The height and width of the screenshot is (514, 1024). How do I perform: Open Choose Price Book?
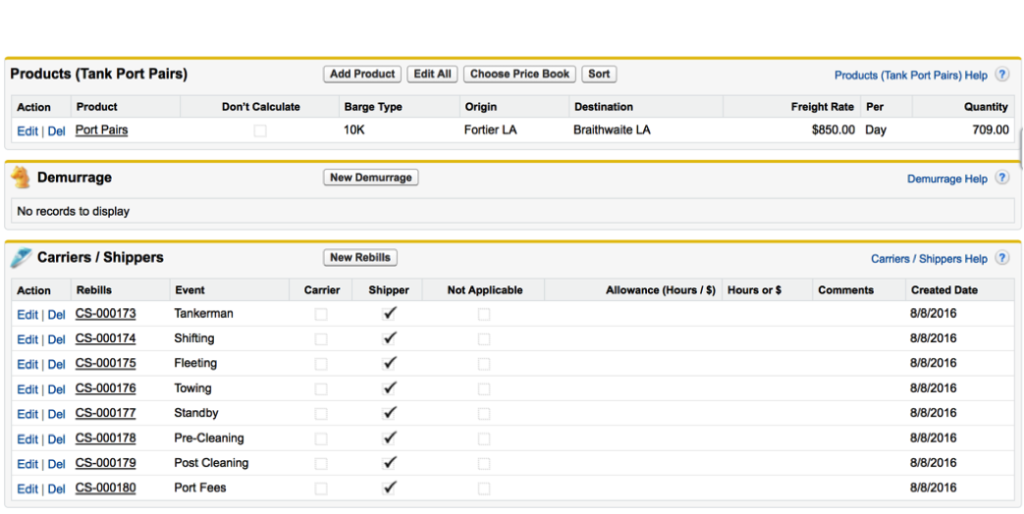pos(520,74)
